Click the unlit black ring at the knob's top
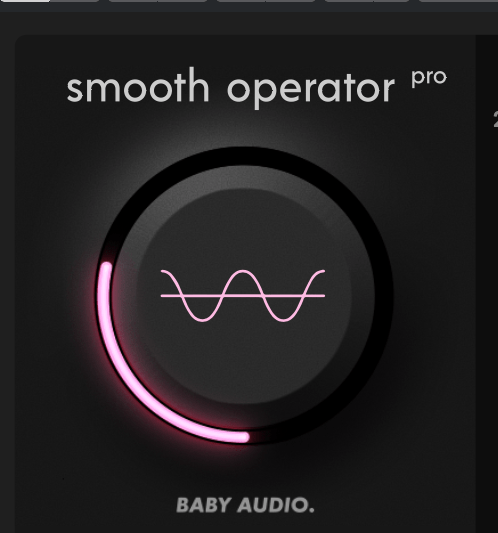498x533 pixels. 245,156
